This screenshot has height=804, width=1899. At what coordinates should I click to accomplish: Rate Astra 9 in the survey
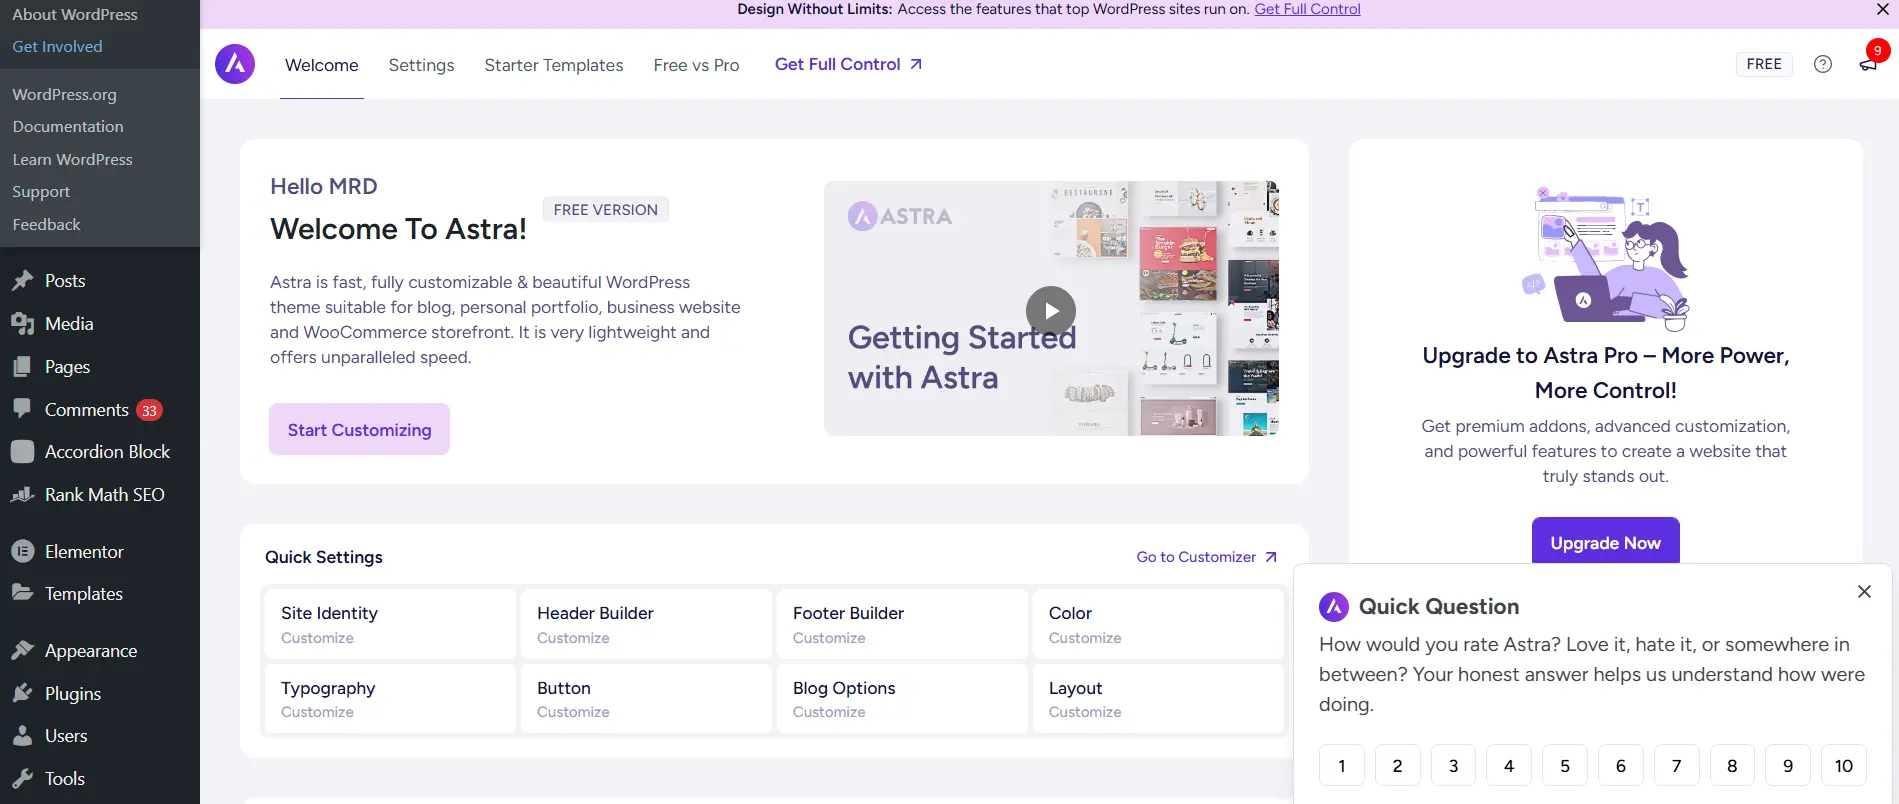(1788, 766)
